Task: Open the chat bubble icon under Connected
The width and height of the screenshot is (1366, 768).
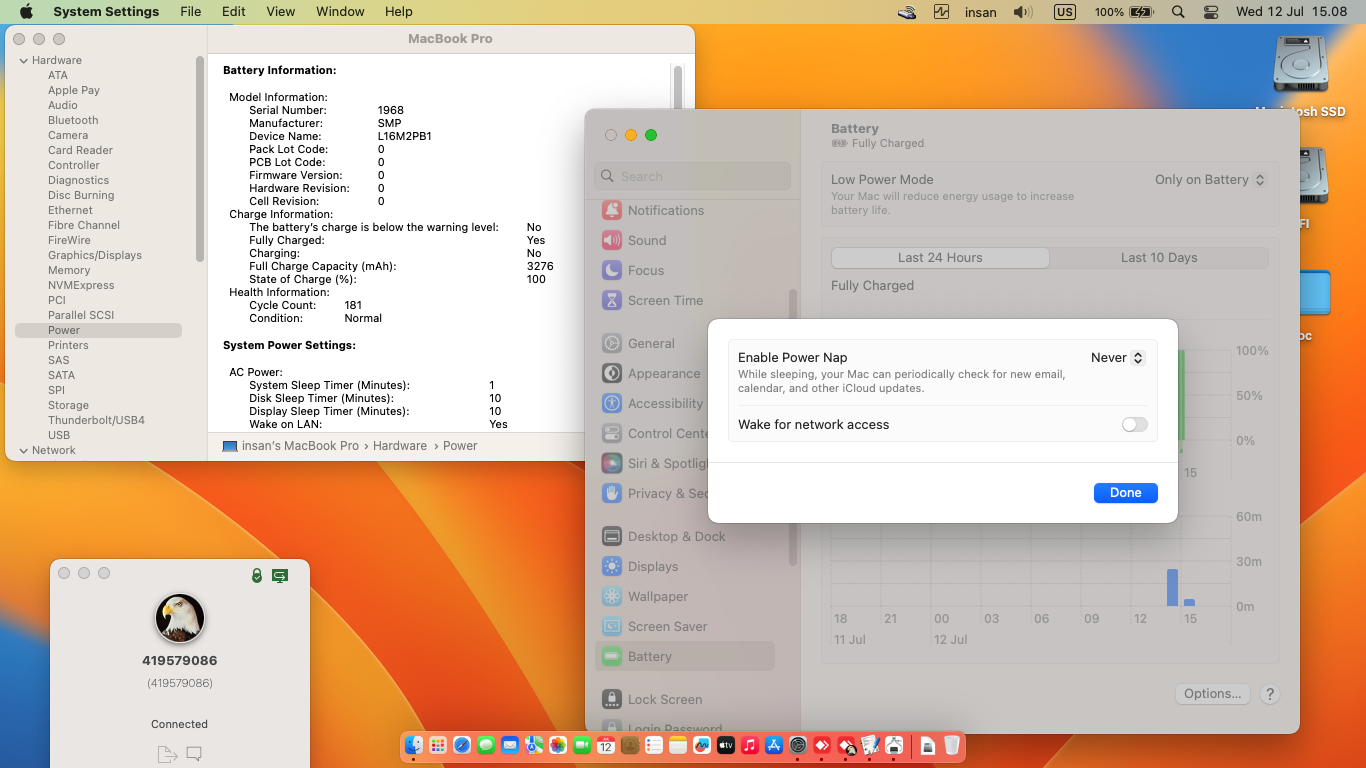Action: 194,754
